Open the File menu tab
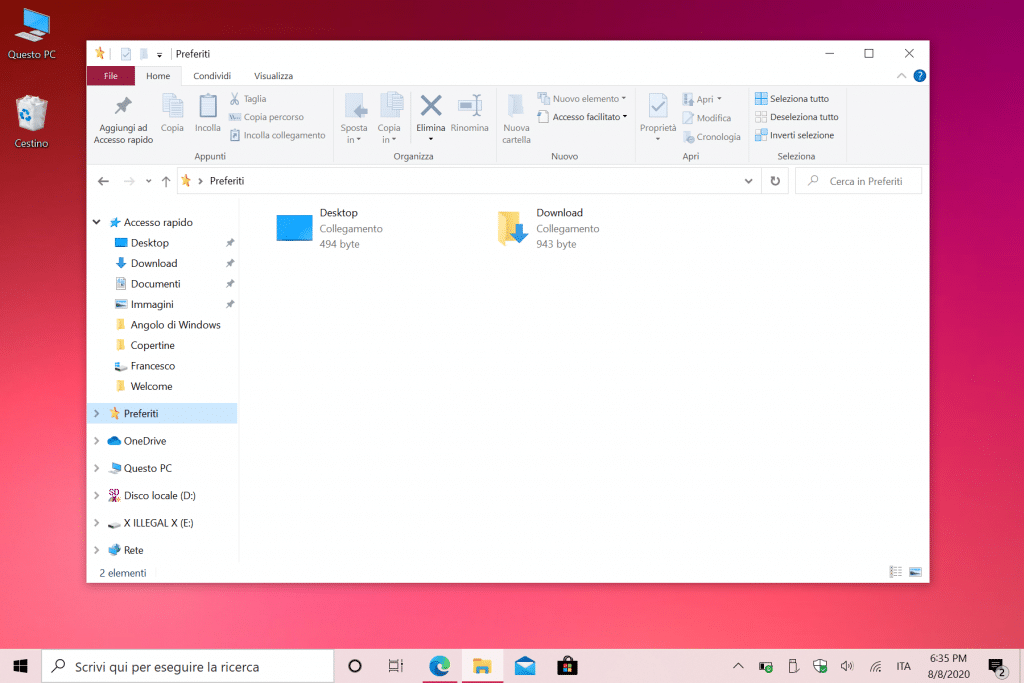Image resolution: width=1024 pixels, height=683 pixels. (111, 75)
